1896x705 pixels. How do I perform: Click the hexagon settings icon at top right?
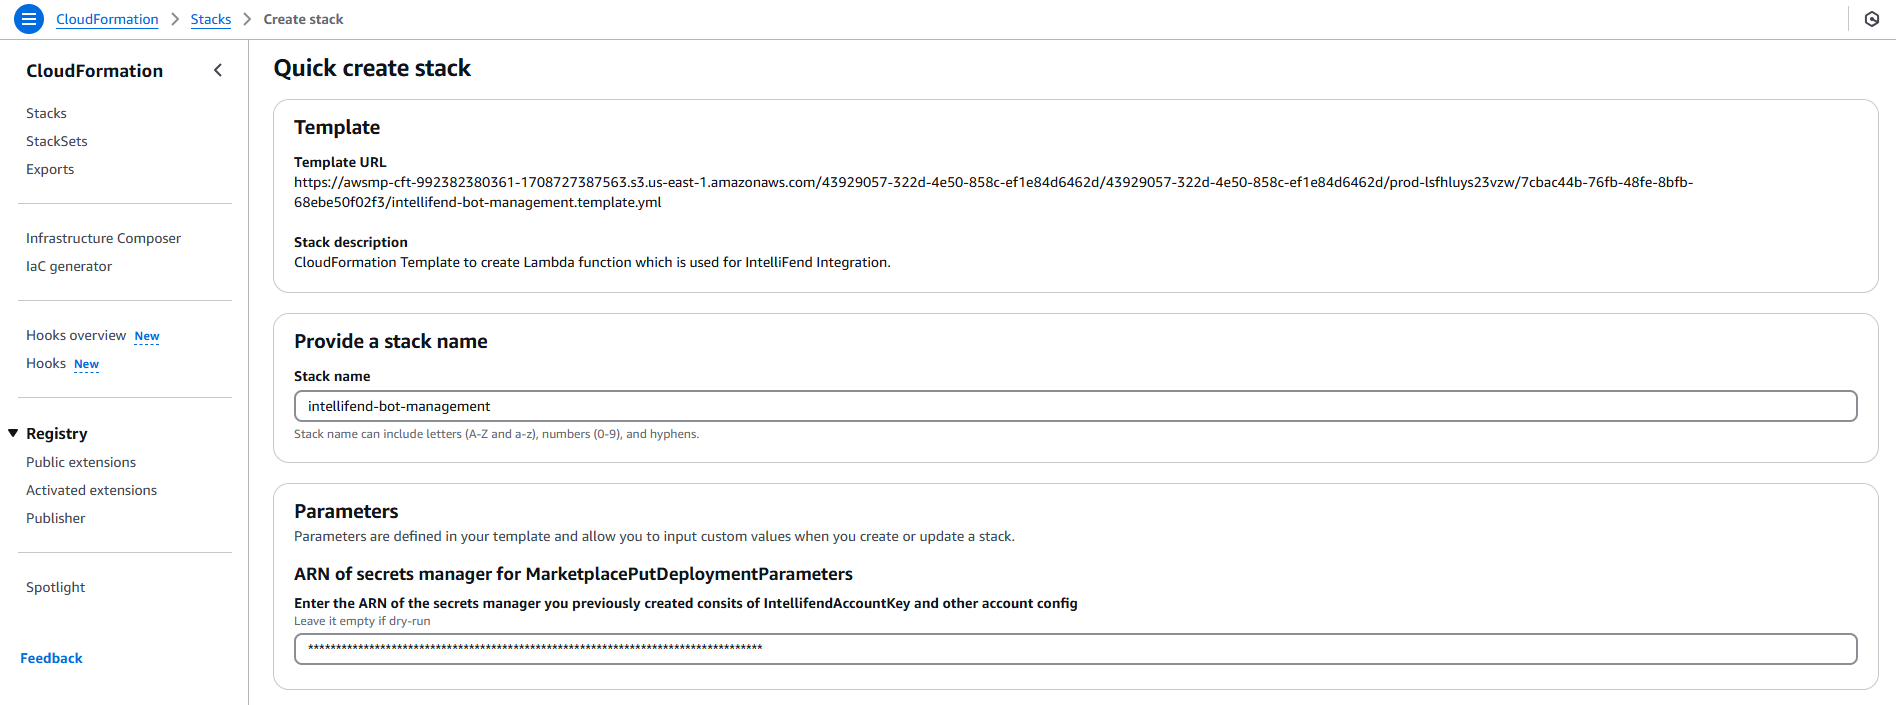[x=1872, y=19]
